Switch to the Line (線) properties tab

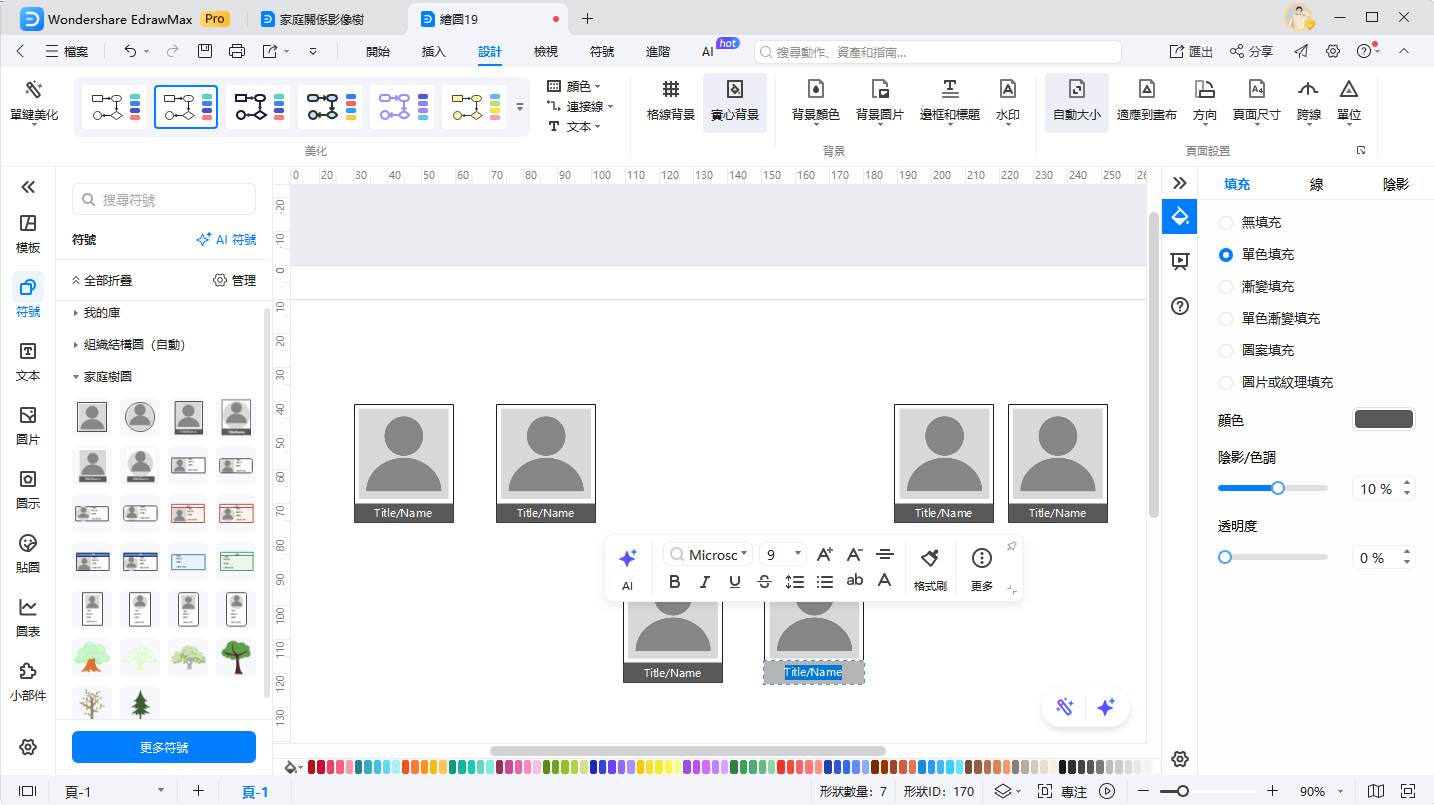1317,184
